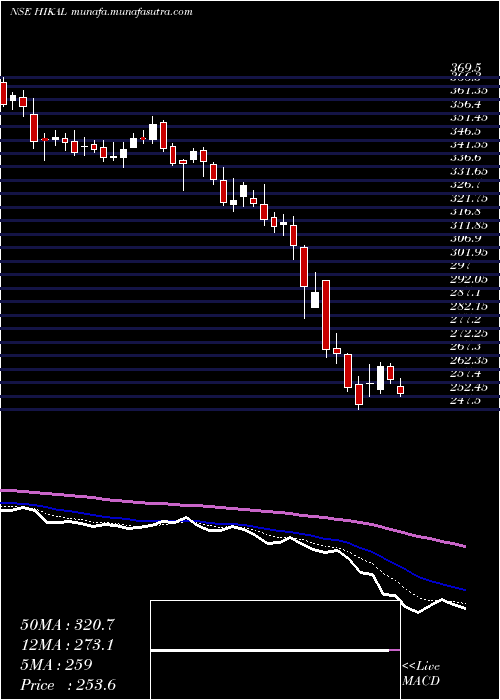
Task: Select the 336.6 price level label
Action: coord(467,158)
